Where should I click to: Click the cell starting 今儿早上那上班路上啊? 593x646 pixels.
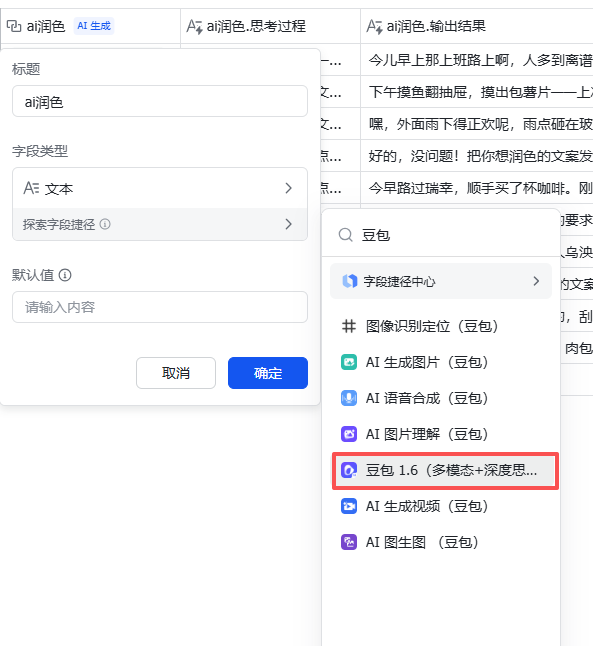[477, 60]
